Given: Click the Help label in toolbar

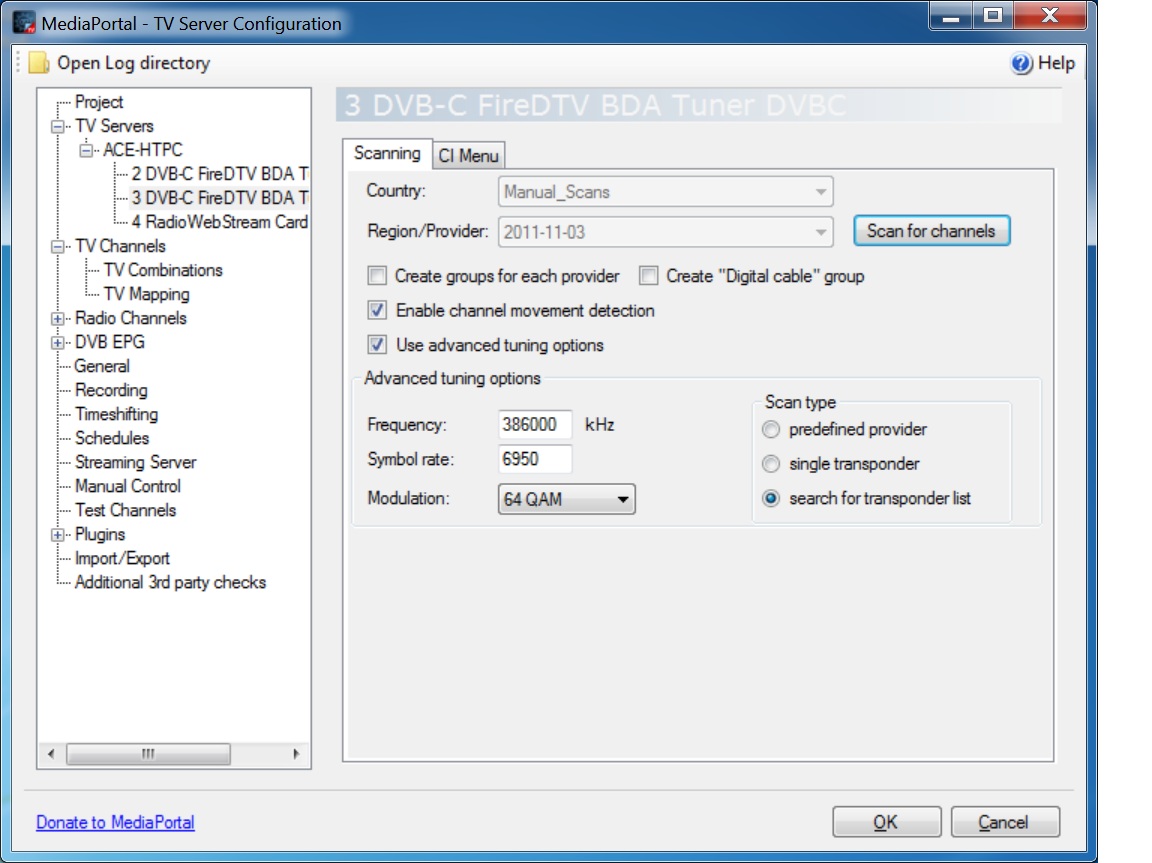Looking at the screenshot, I should tap(1056, 63).
